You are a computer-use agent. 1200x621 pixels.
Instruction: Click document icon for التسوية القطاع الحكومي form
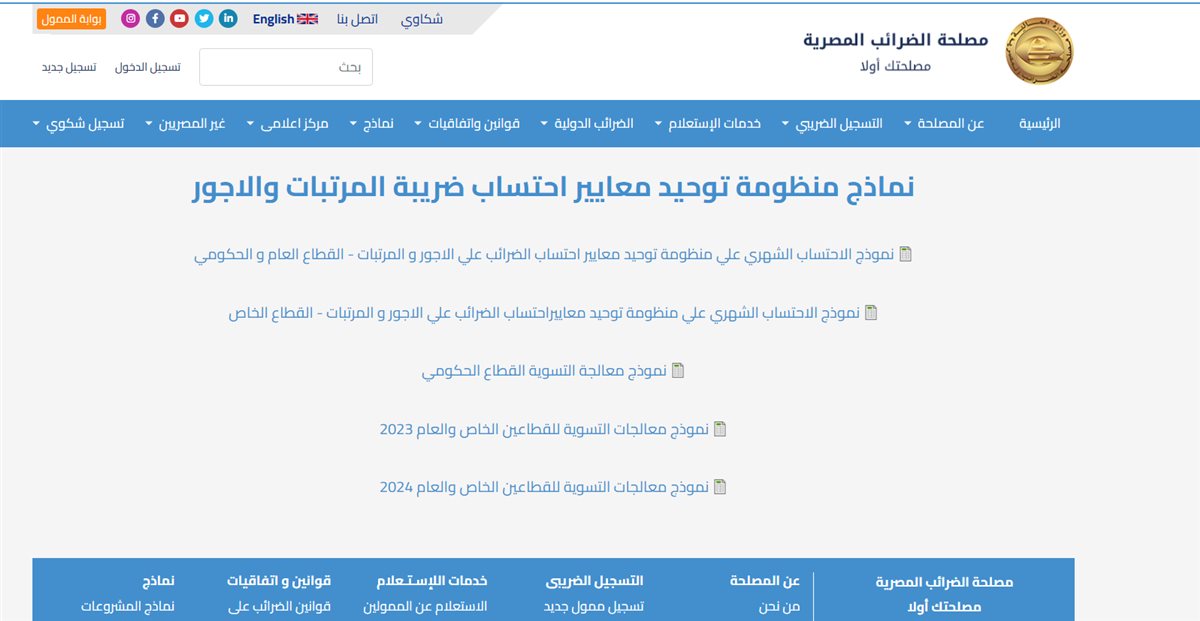coord(678,370)
